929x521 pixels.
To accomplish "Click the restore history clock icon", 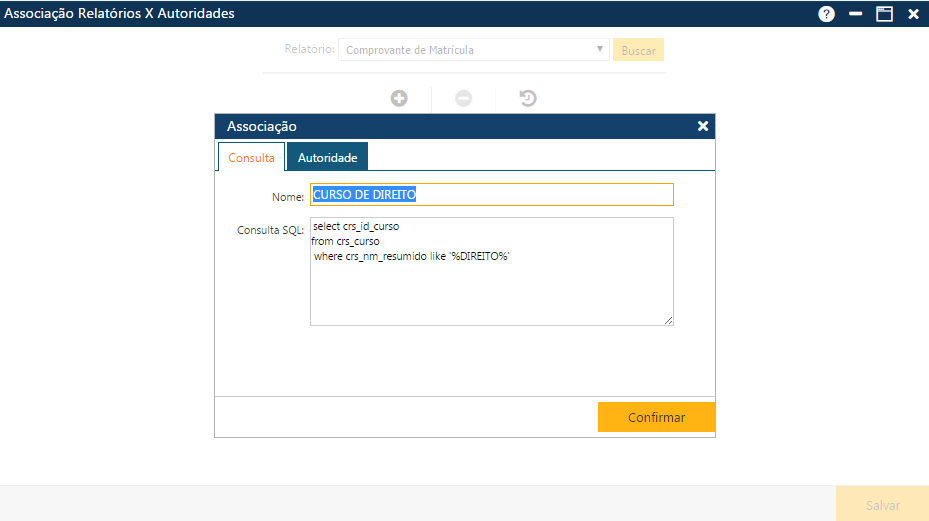I will [x=528, y=98].
